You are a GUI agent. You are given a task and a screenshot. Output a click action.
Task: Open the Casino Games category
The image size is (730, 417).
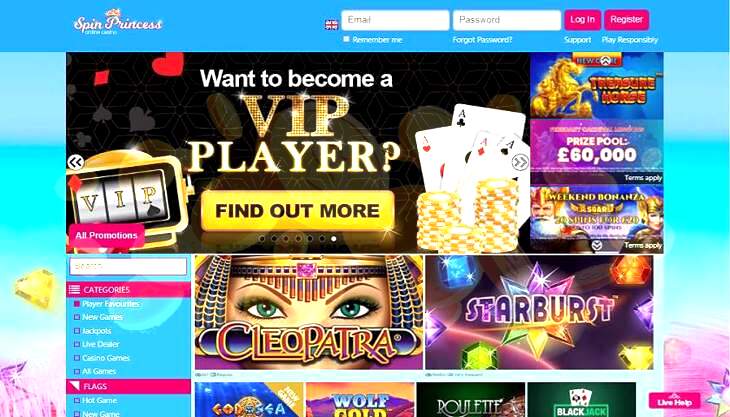(x=106, y=358)
